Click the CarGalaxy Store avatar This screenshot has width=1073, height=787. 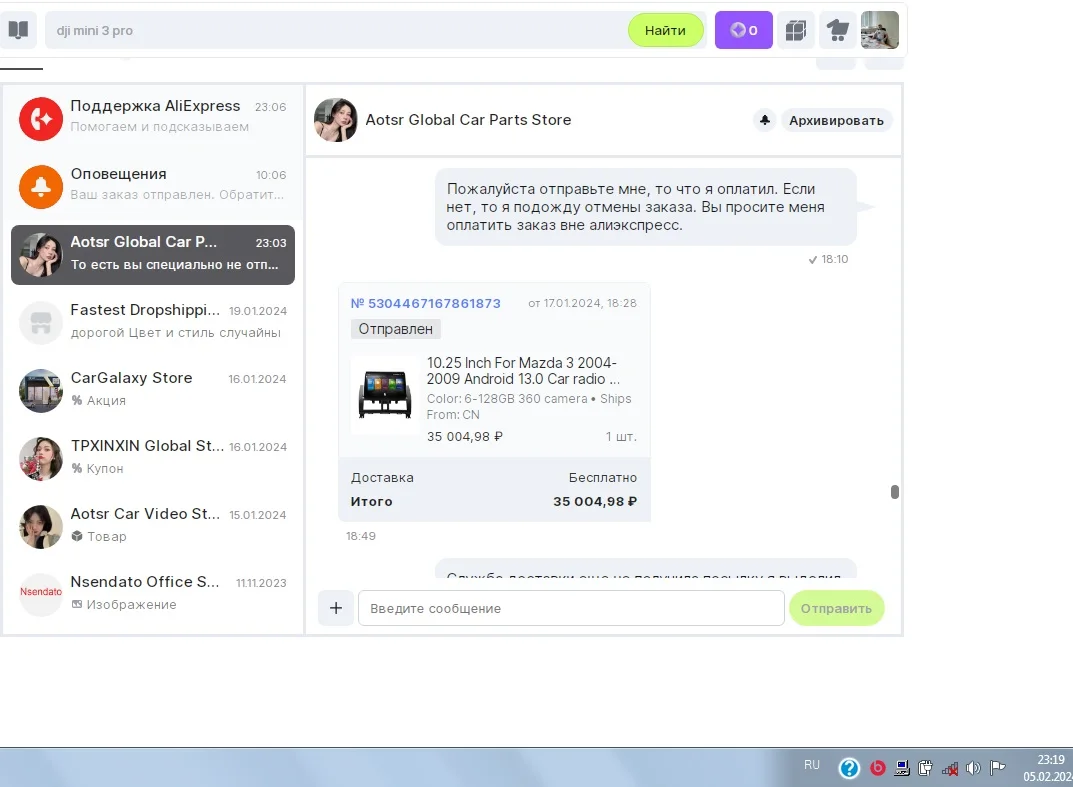(41, 390)
